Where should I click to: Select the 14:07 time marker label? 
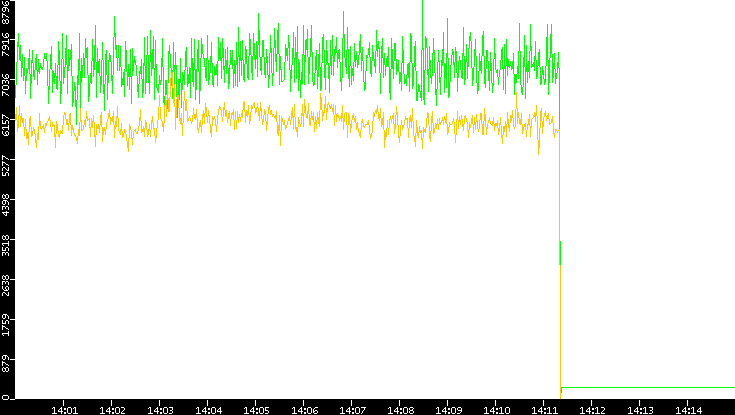[353, 409]
